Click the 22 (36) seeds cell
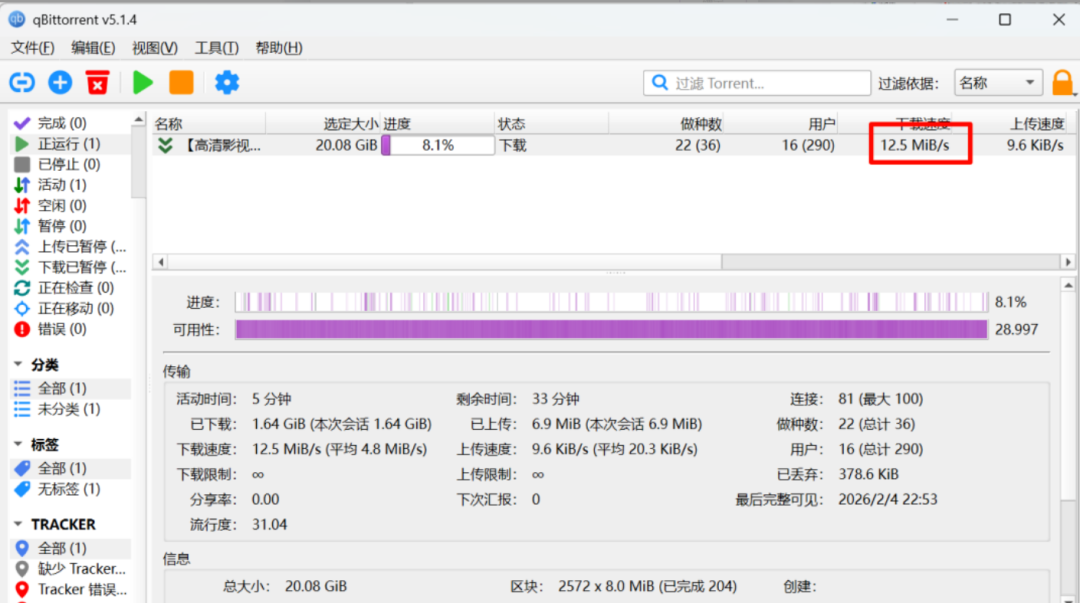This screenshot has height=603, width=1080. [697, 145]
